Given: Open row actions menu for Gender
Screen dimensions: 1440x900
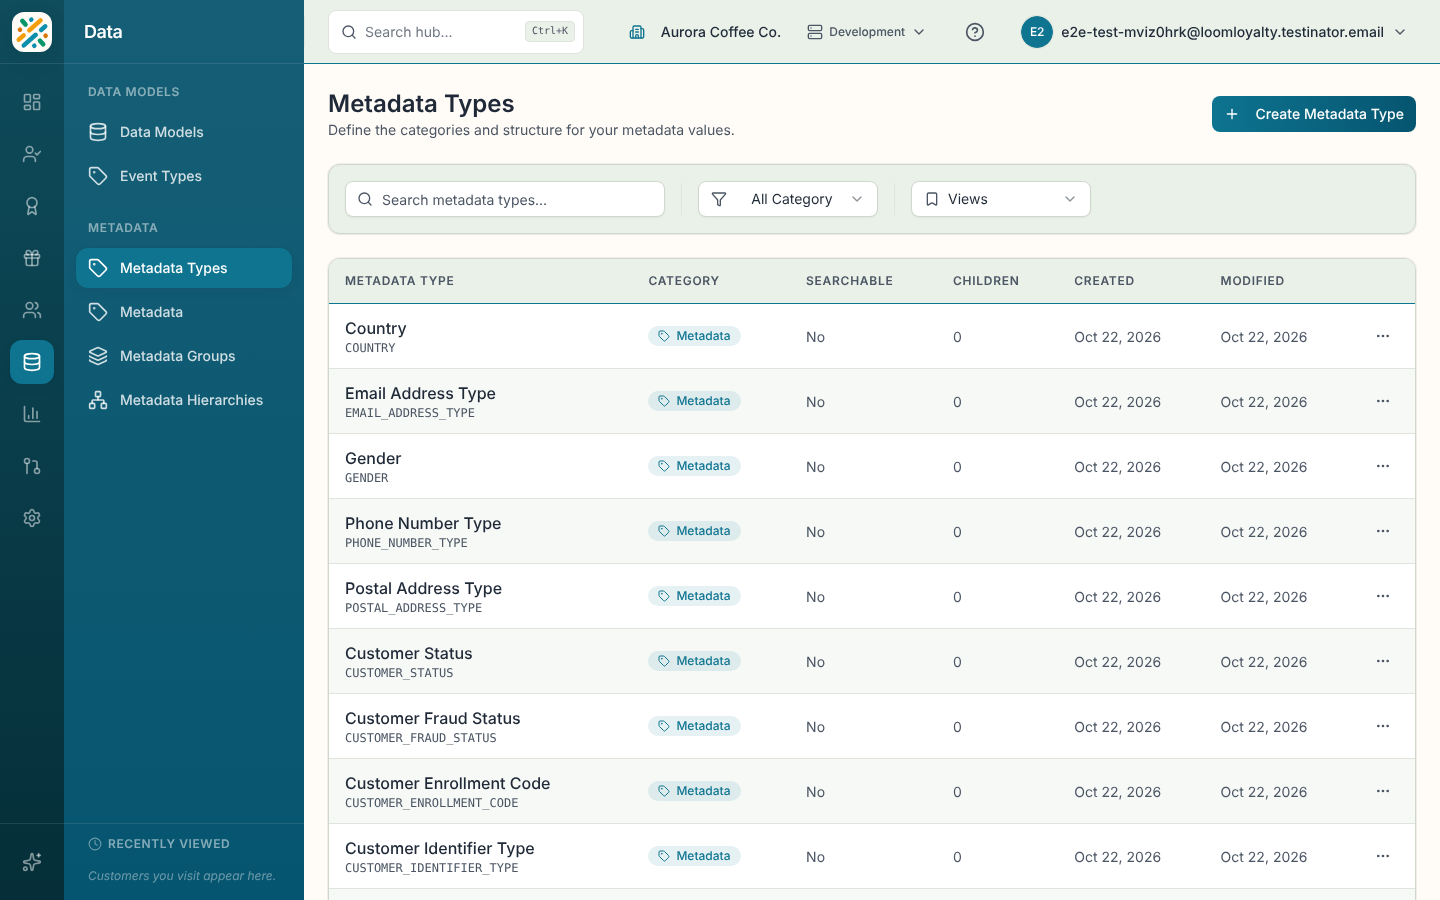Looking at the screenshot, I should 1383,466.
